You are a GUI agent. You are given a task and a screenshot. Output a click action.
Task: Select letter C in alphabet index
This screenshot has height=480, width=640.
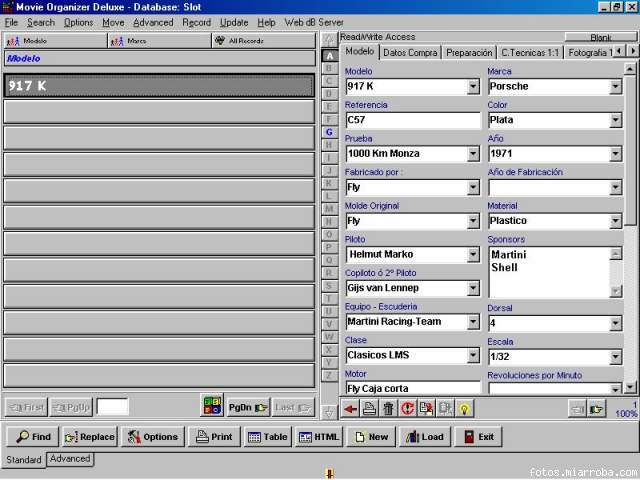click(x=329, y=81)
